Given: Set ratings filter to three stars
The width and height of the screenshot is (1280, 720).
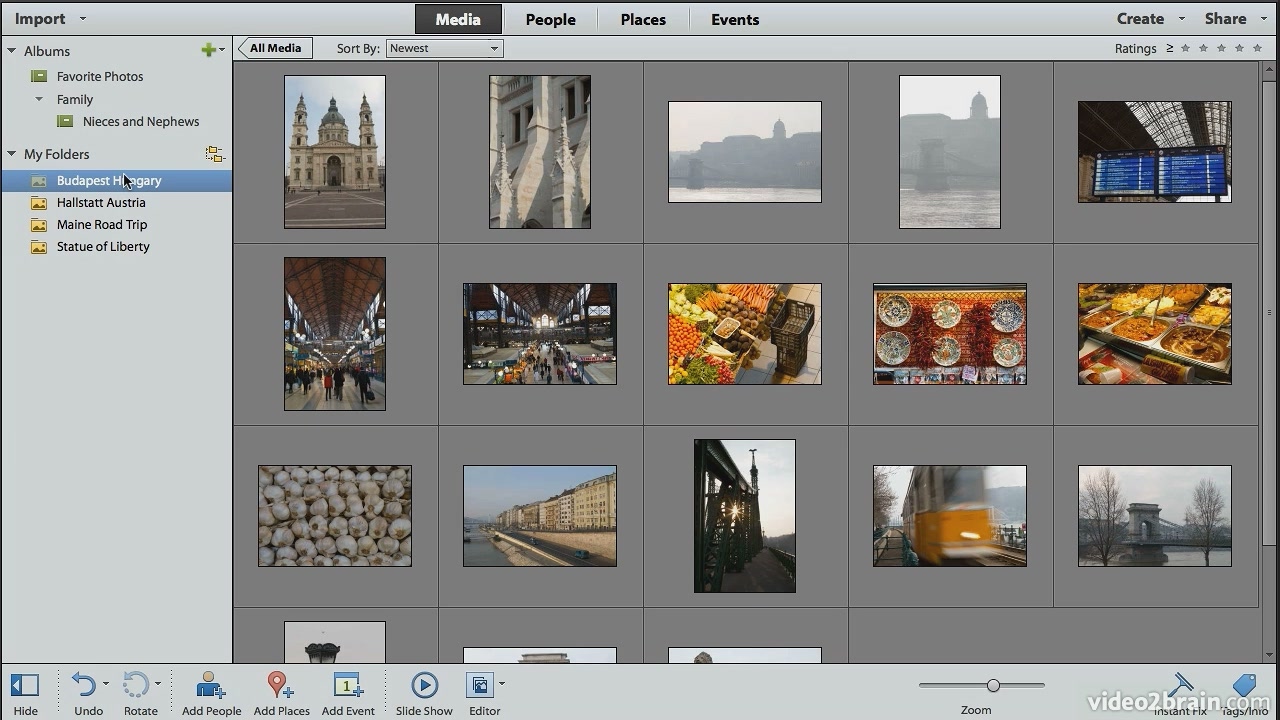Looking at the screenshot, I should click(x=1222, y=48).
